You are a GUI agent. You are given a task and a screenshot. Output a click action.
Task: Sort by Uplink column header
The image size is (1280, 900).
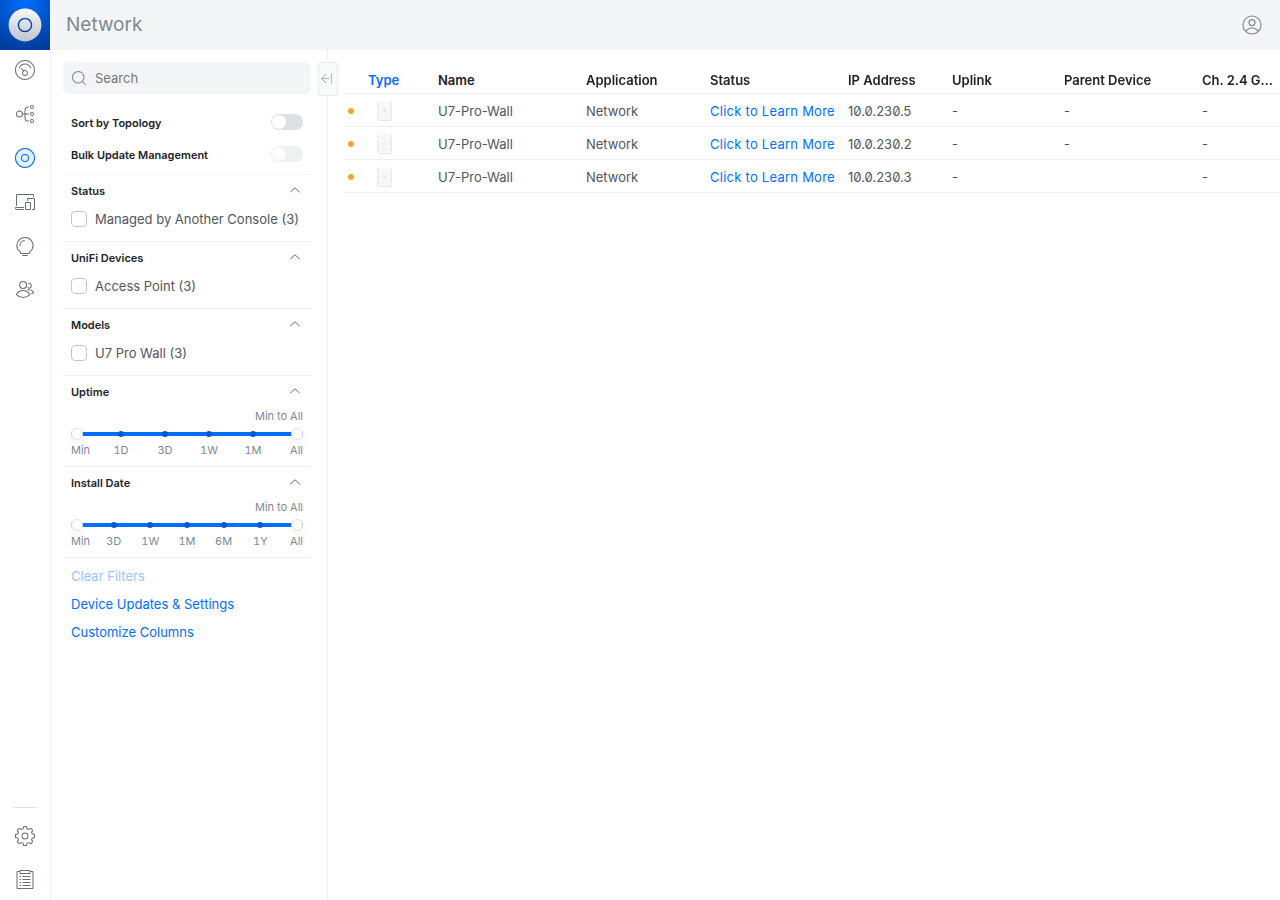[x=972, y=80]
